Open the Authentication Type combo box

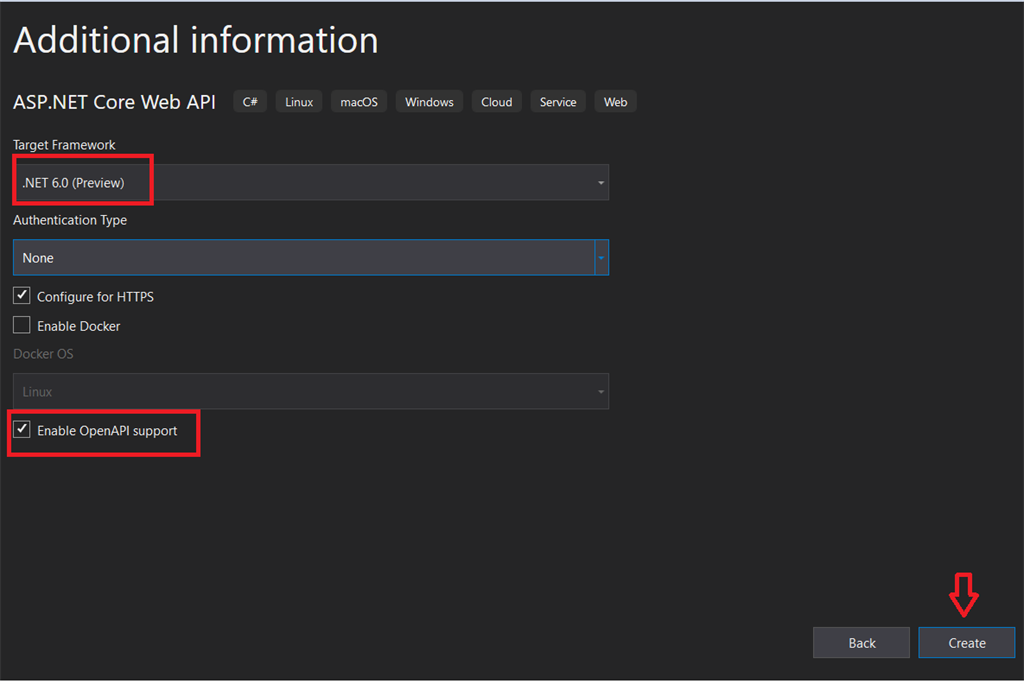[311, 257]
